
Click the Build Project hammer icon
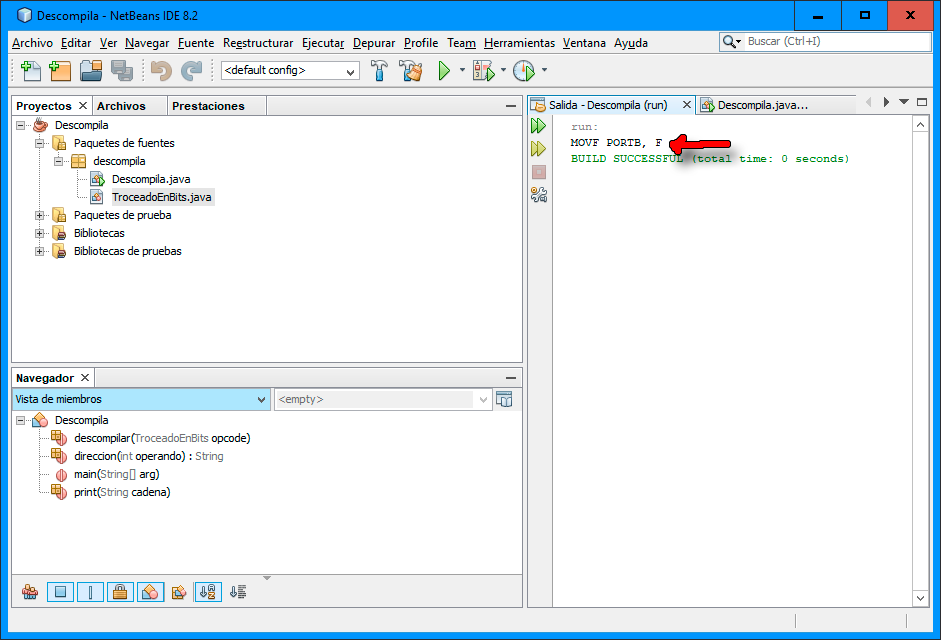[x=379, y=71]
